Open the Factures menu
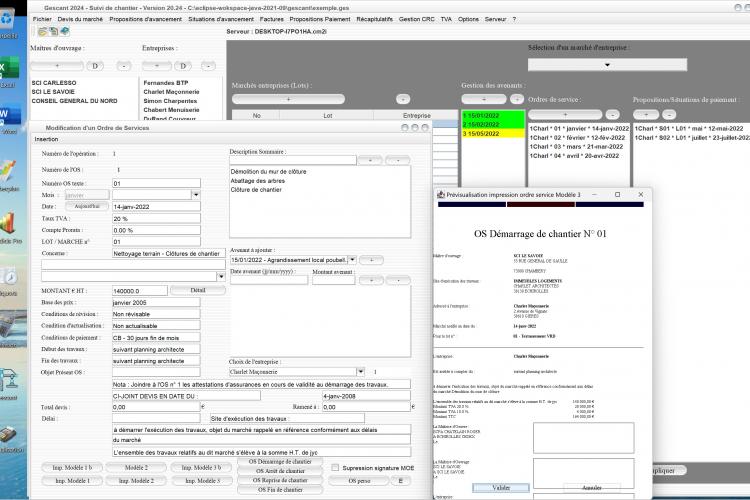The image size is (750, 500). tap(272, 19)
